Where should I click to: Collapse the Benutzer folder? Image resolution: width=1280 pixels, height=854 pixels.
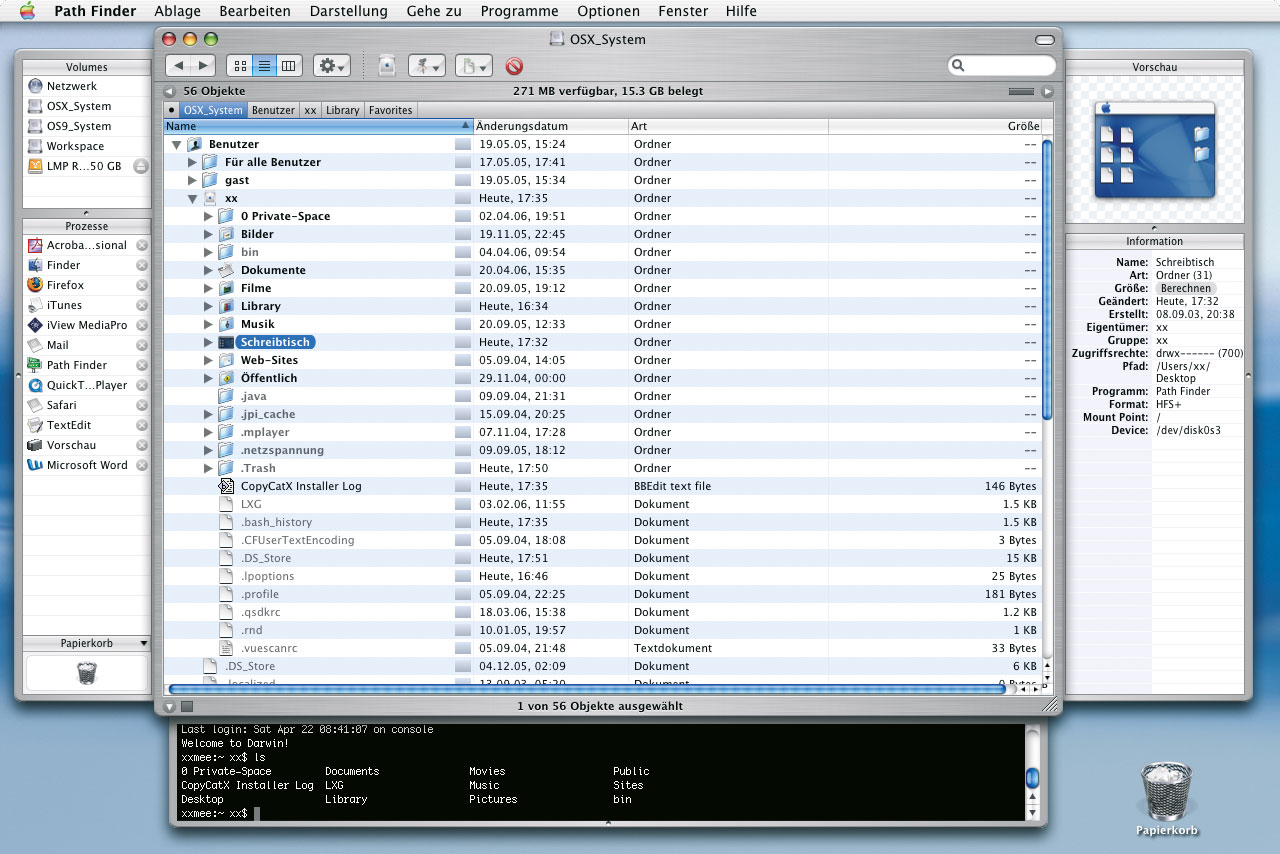click(176, 144)
